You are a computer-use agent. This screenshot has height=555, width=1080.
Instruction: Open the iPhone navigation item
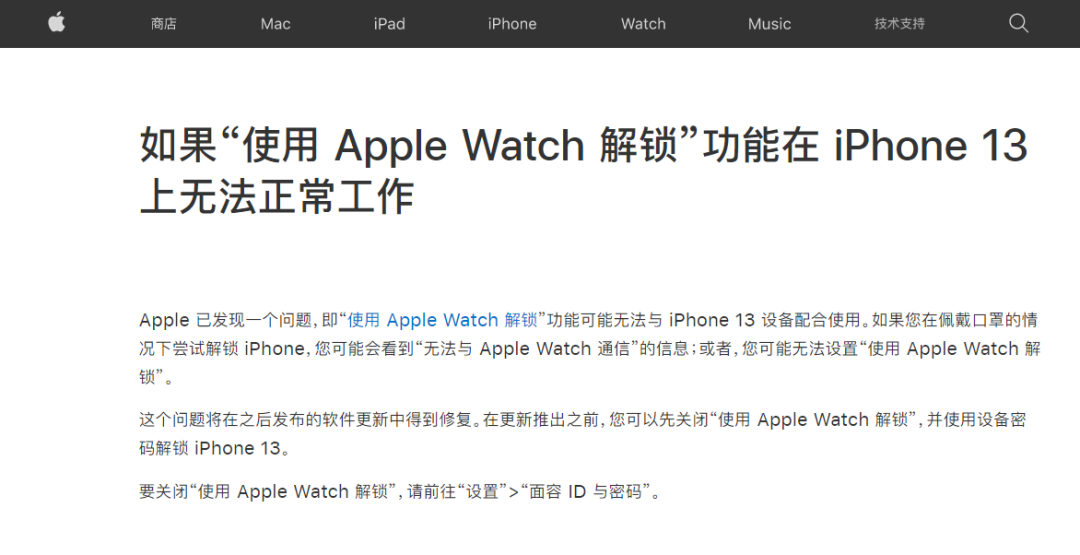click(x=512, y=23)
